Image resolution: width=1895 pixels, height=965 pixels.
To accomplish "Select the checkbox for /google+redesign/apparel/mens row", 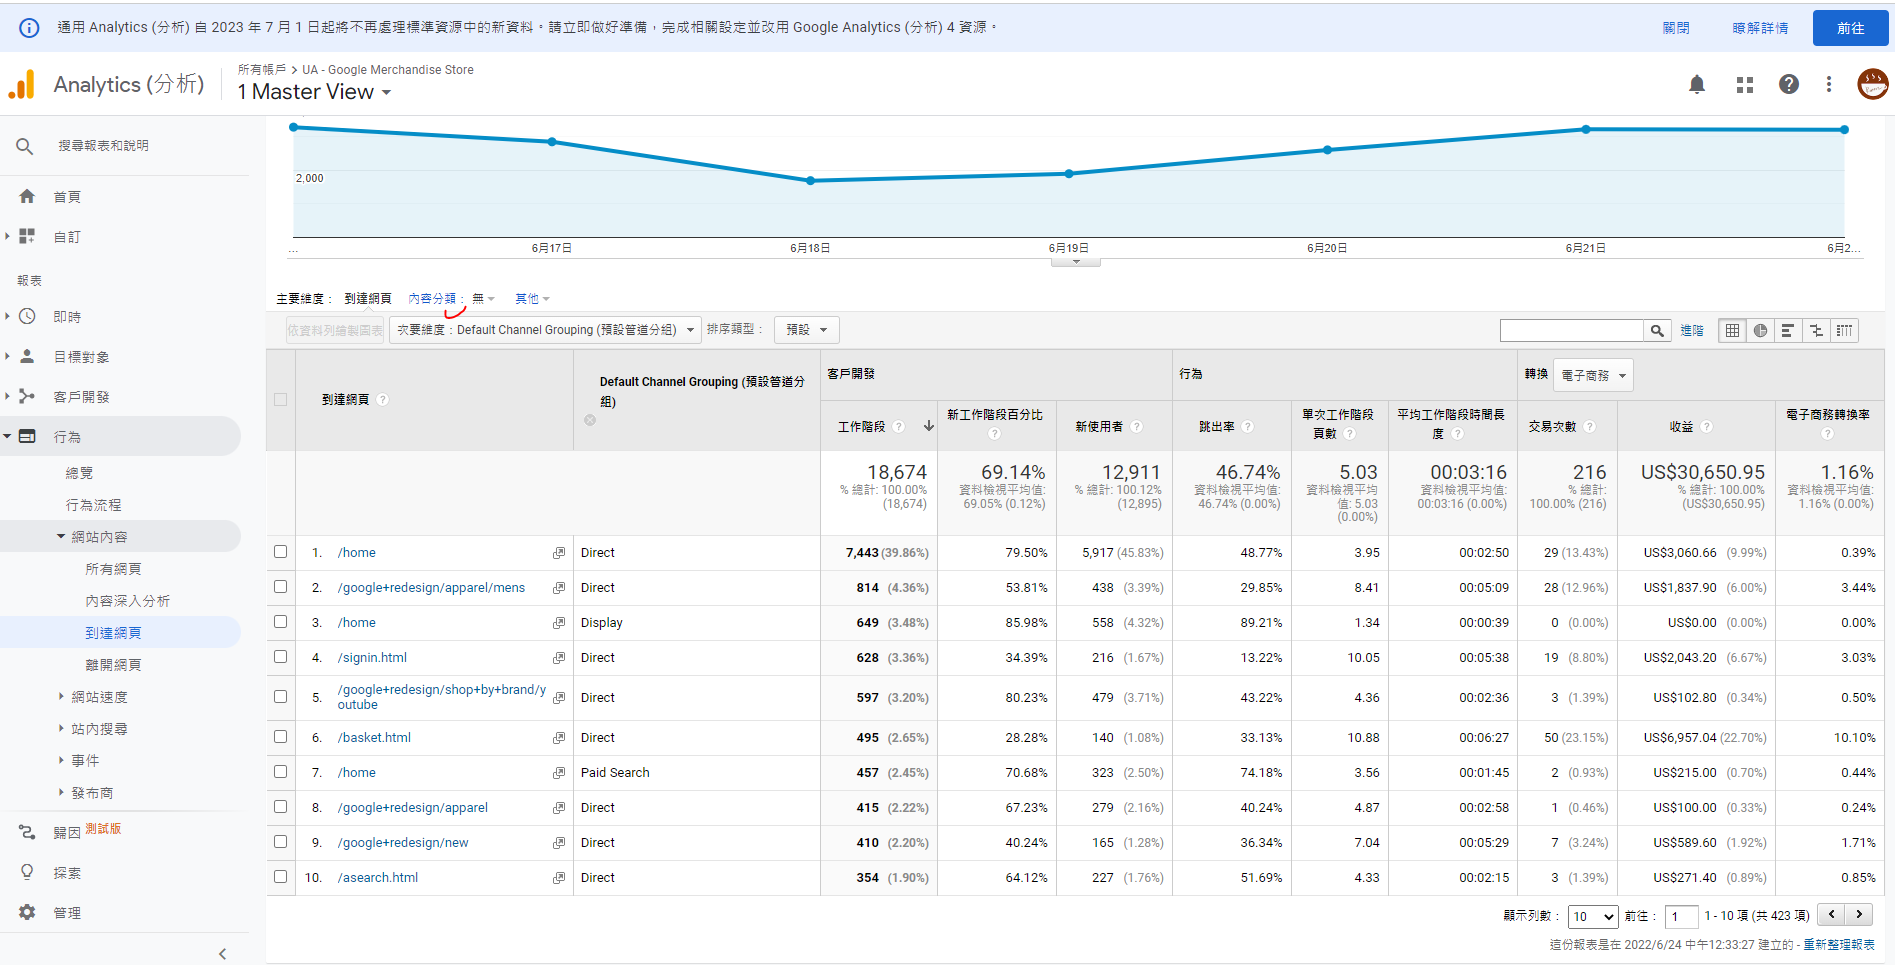I will (x=281, y=587).
